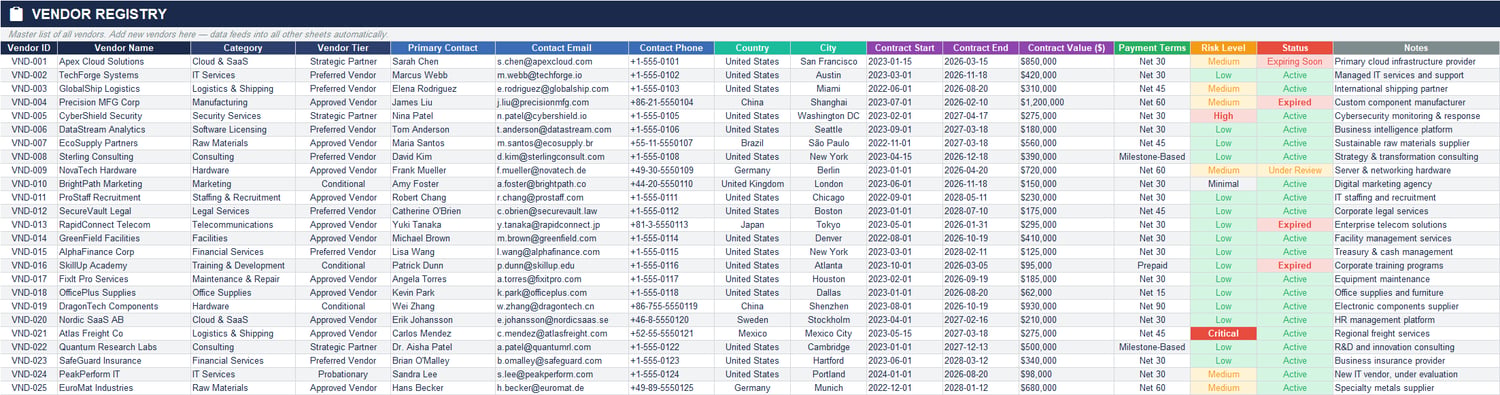Select the United Kingdom country cell
Viewport: 1500px width, 395px height.
coord(752,184)
